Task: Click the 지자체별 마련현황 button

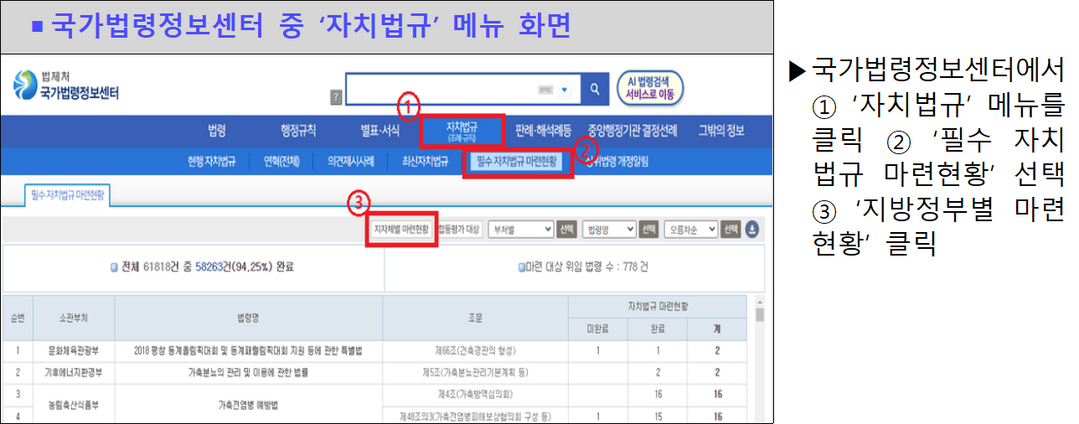Action: pyautogui.click(x=401, y=229)
